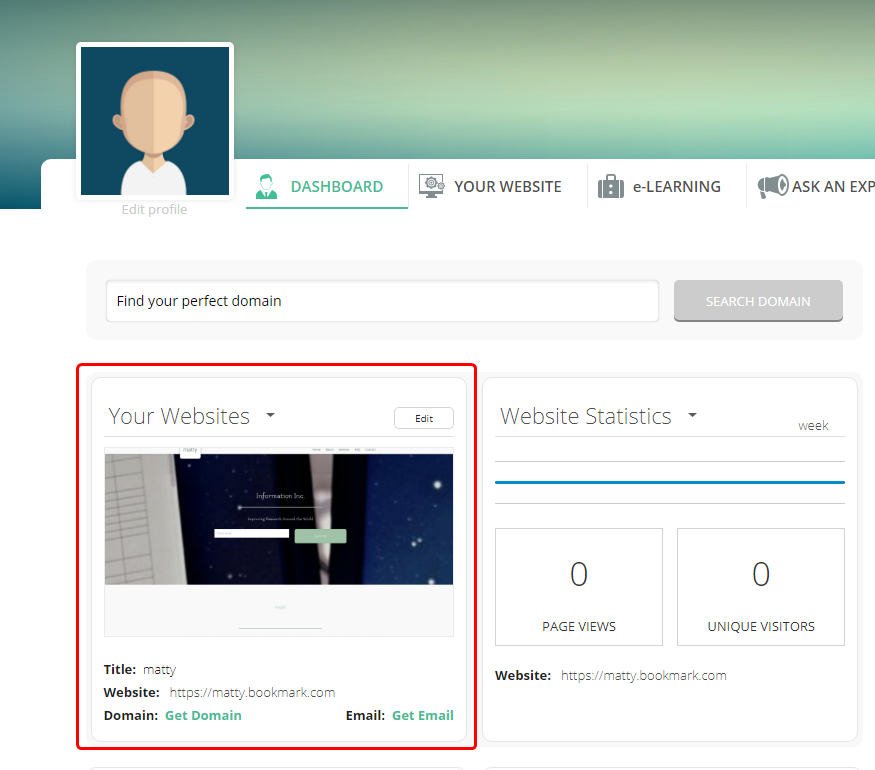This screenshot has width=875, height=770.
Task: Click the Get Email link
Action: (422, 716)
